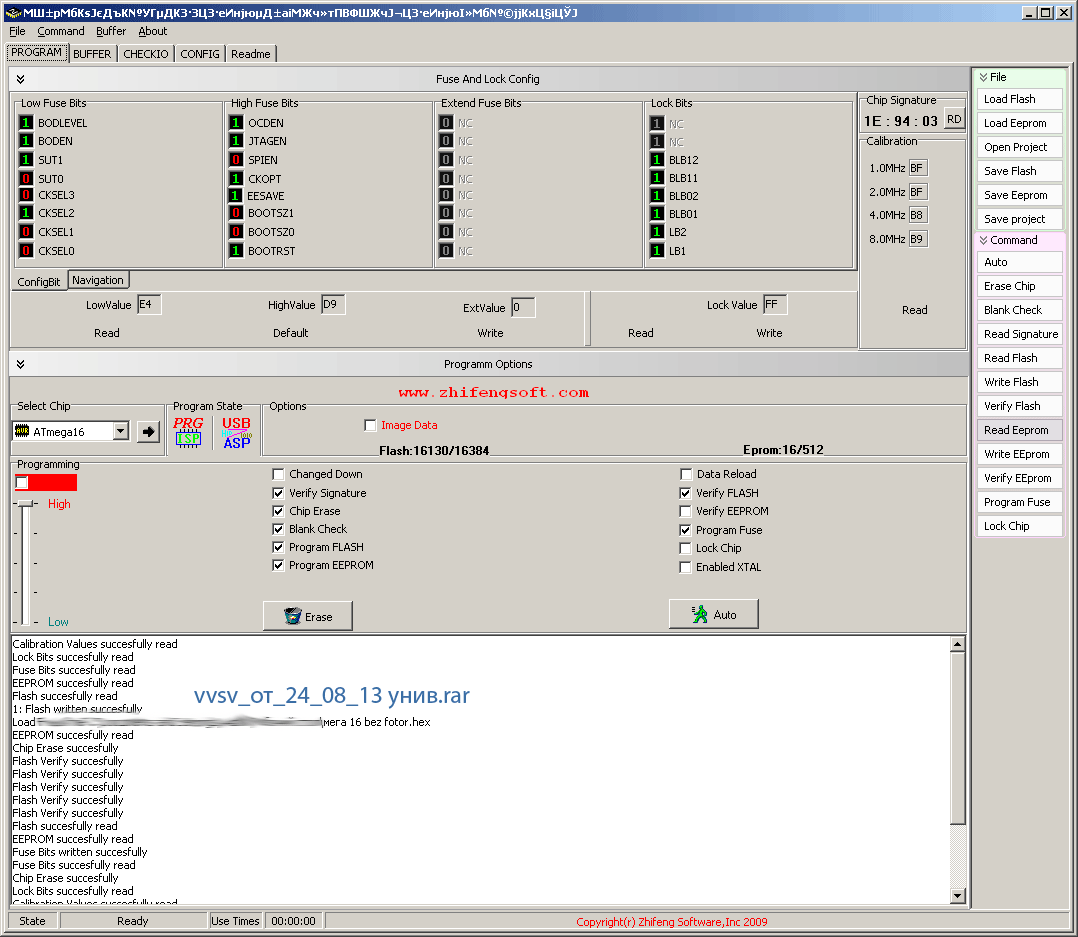The image size is (1078, 937).
Task: Toggle the BOOTRST high fuse bit
Action: coord(236,251)
